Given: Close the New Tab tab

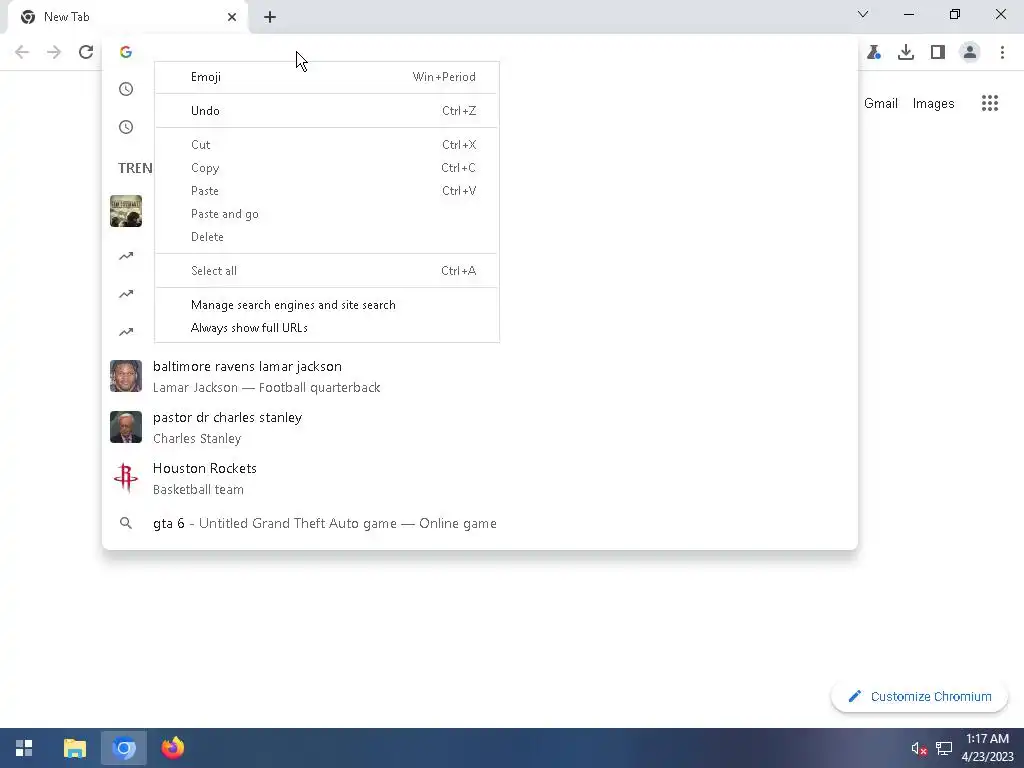Looking at the screenshot, I should (232, 17).
